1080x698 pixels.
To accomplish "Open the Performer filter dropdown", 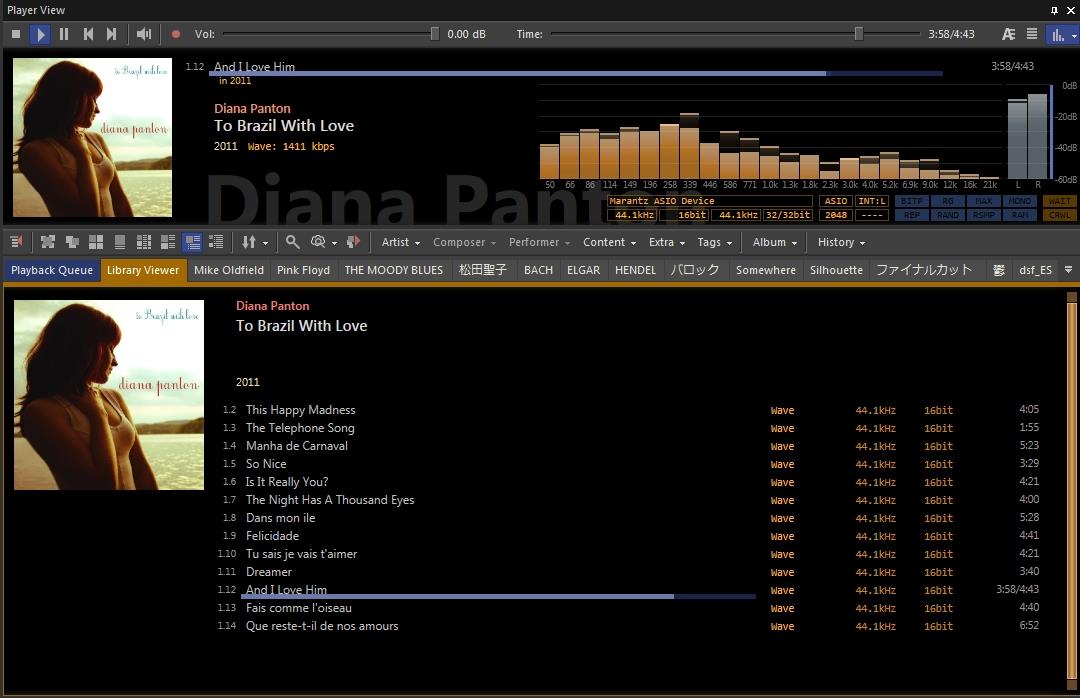I will (x=539, y=243).
